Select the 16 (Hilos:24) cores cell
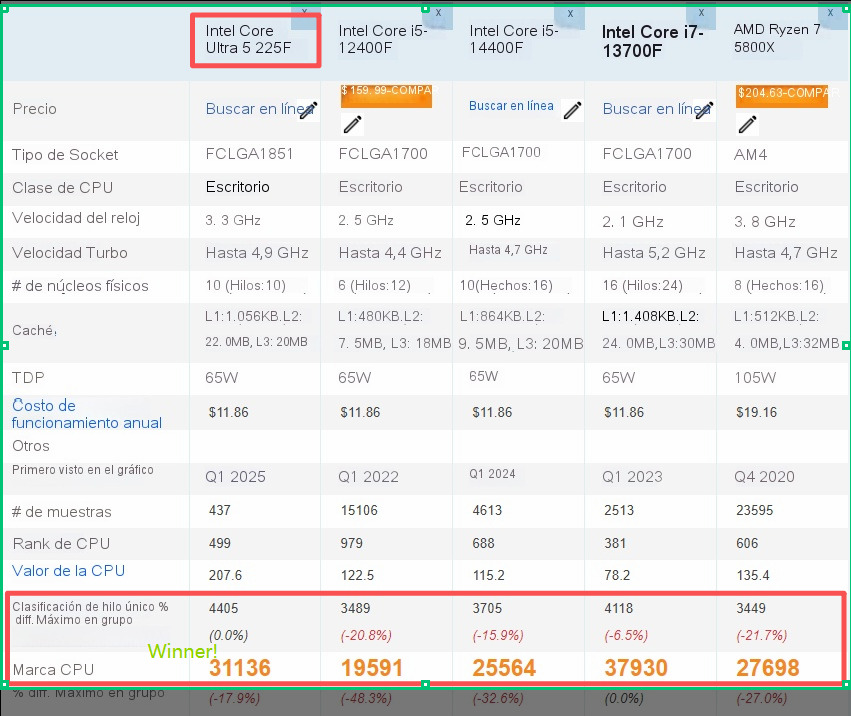This screenshot has height=716, width=851. pos(643,286)
